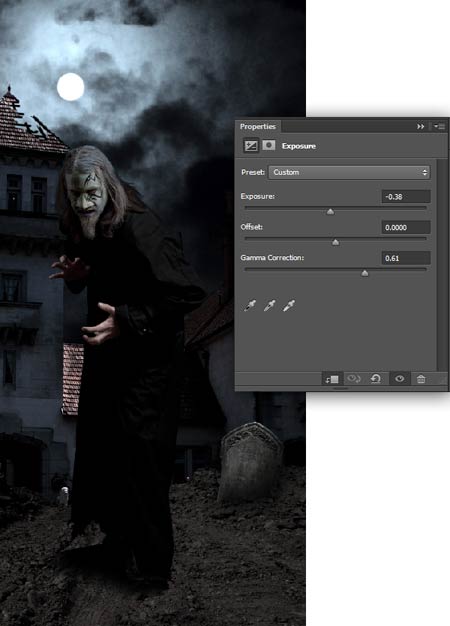View the previous state of adjustment
The image size is (450, 626).
click(x=354, y=378)
